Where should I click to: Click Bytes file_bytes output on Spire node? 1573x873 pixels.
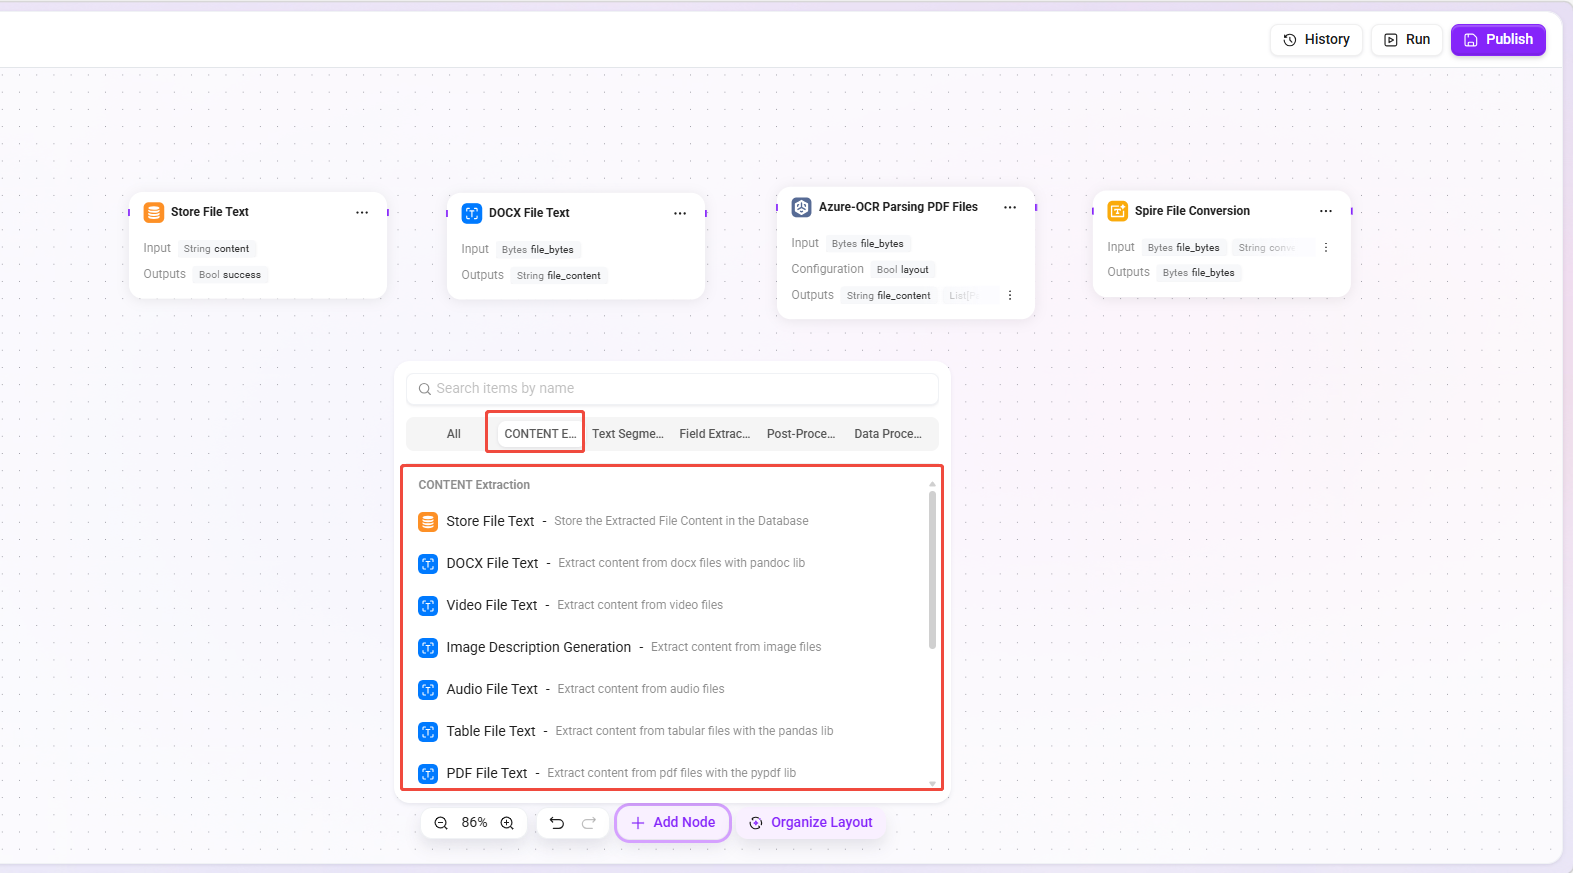(1199, 273)
